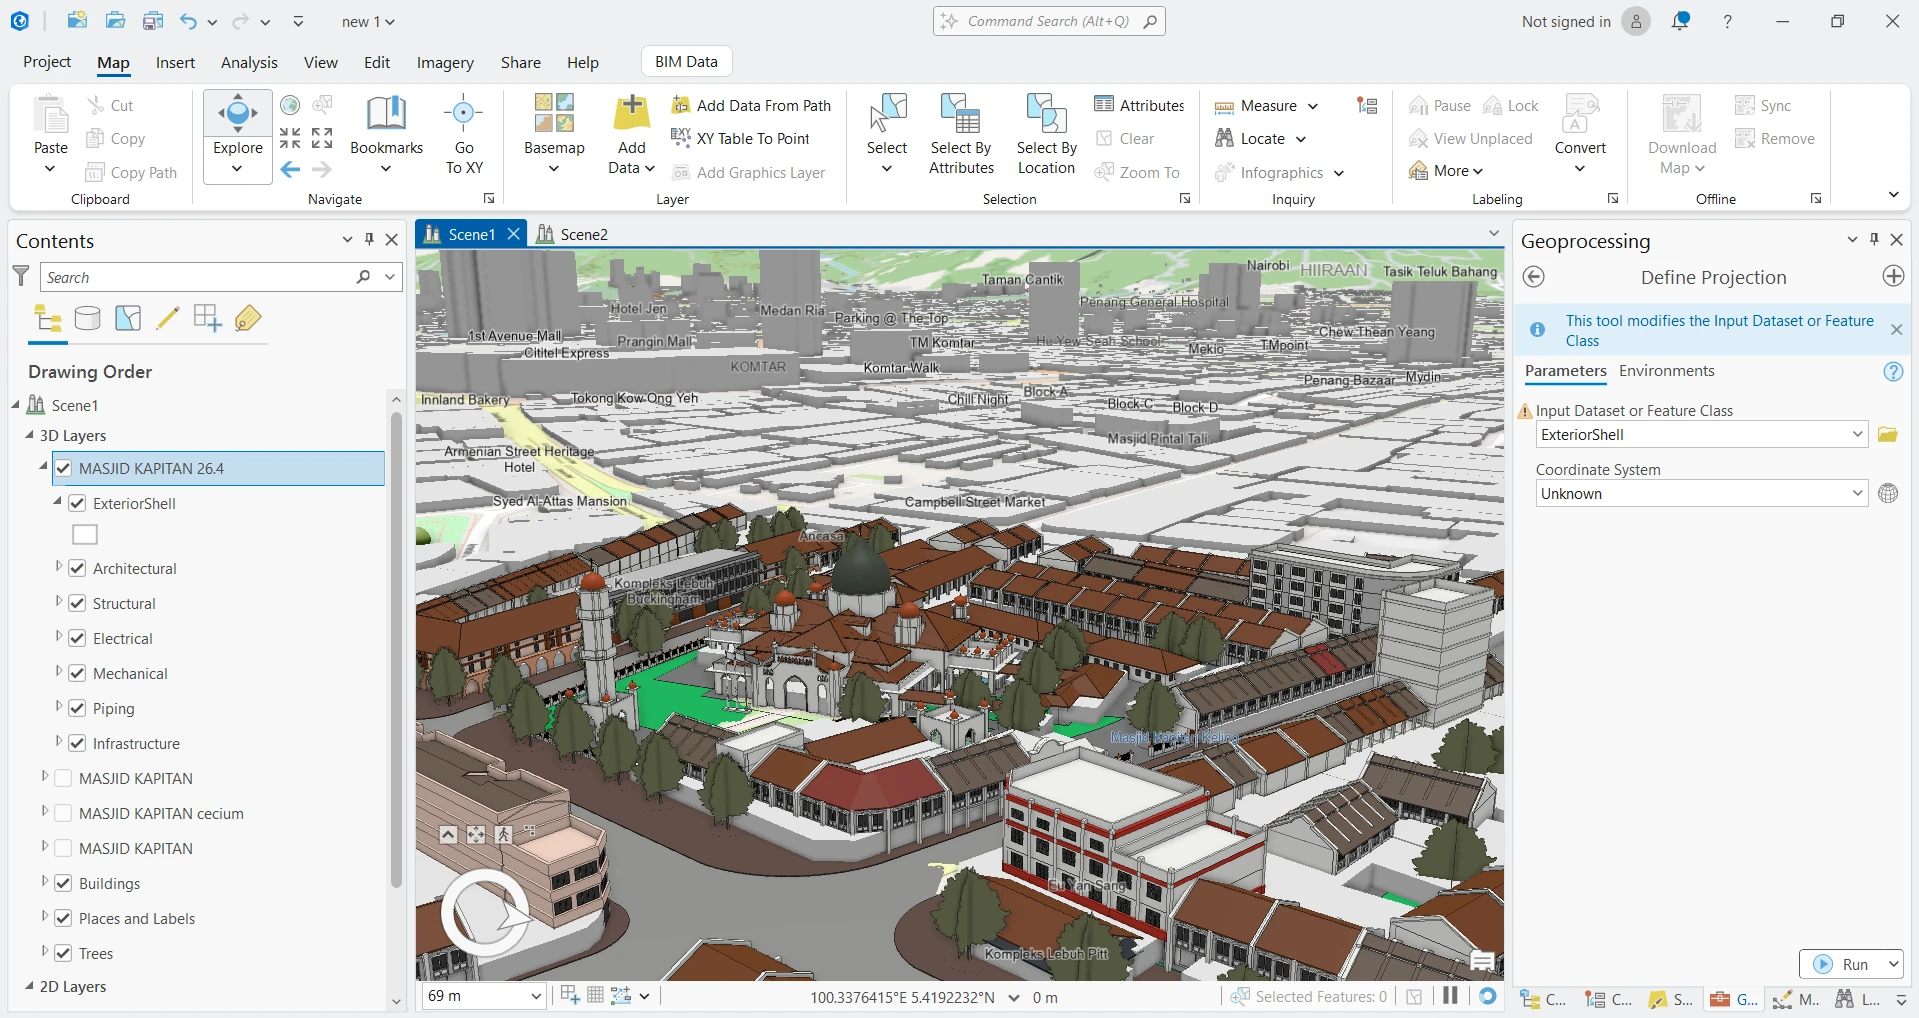Image resolution: width=1919 pixels, height=1018 pixels.
Task: Go back in Geoprocessing pane
Action: coord(1534,277)
